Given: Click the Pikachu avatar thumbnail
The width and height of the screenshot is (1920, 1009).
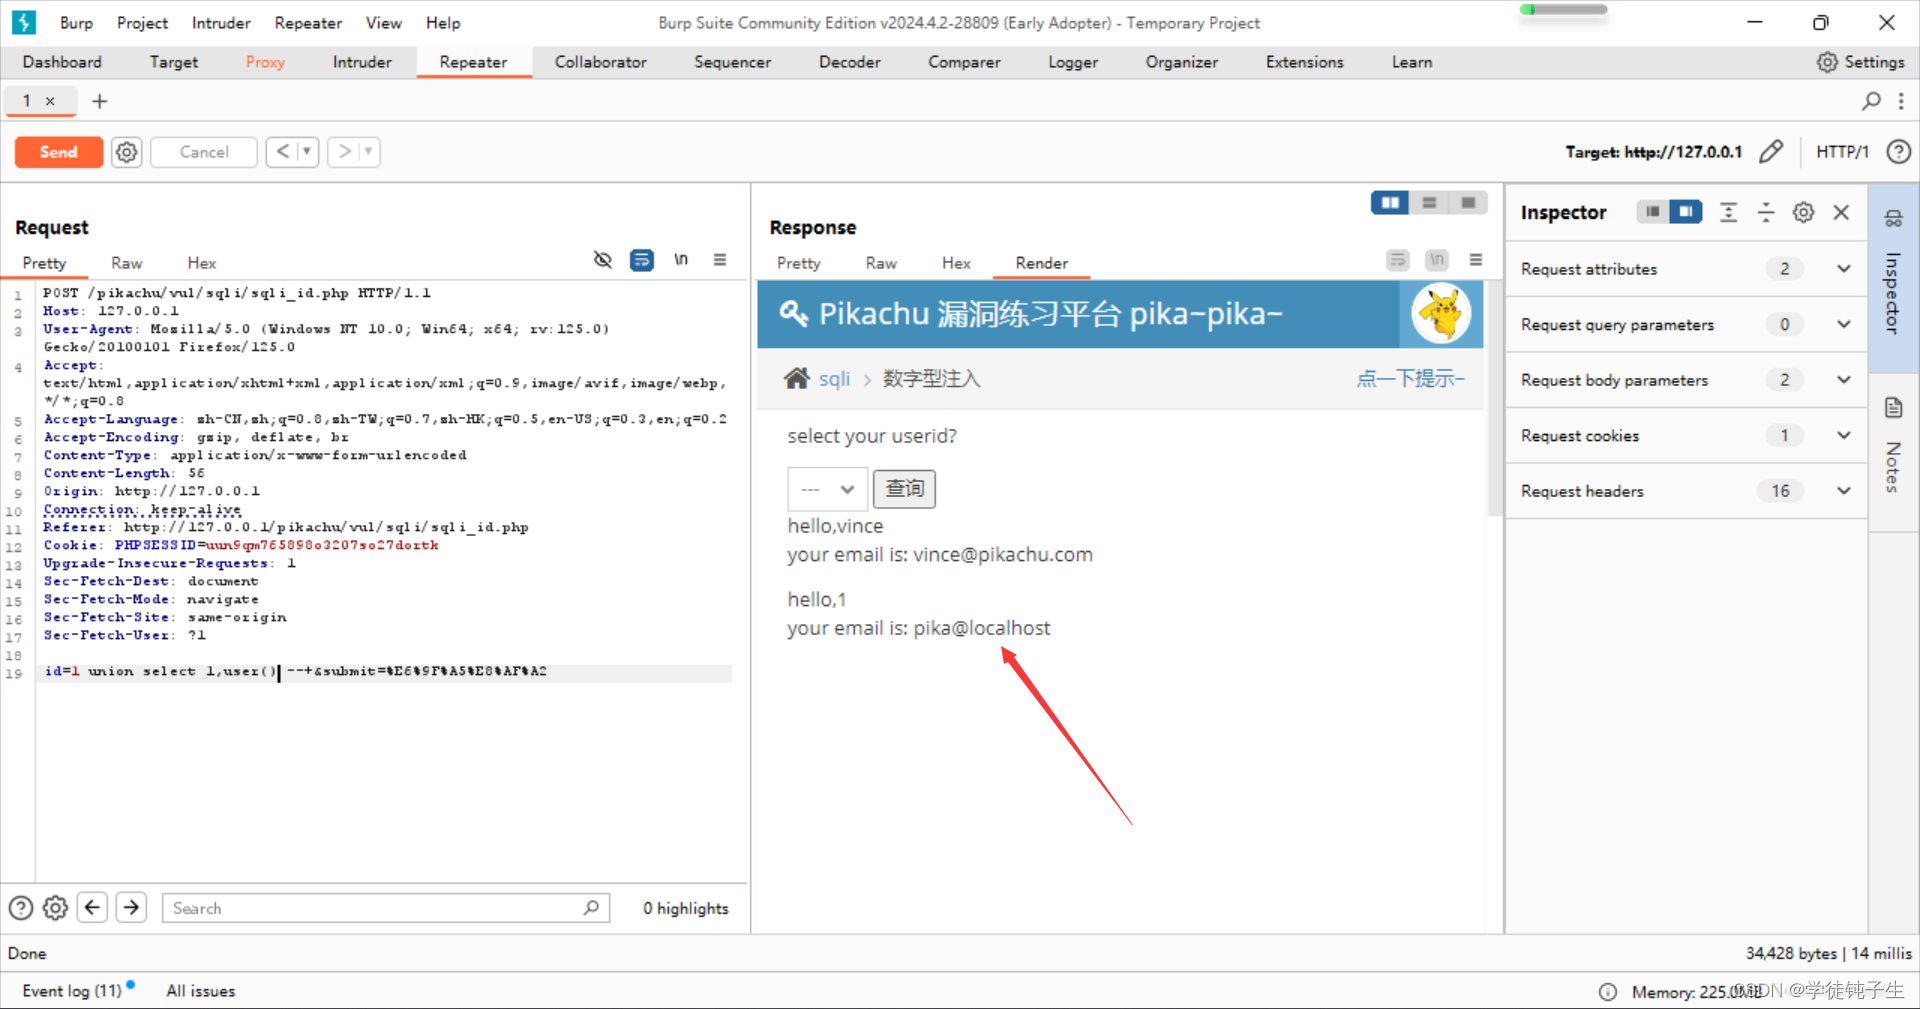Looking at the screenshot, I should point(1441,314).
